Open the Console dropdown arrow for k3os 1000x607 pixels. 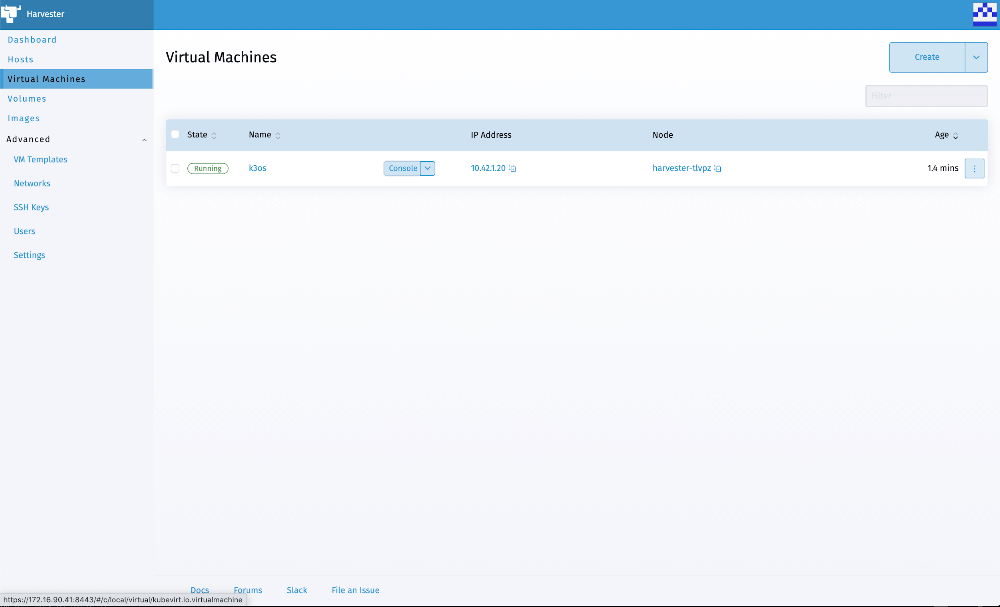[428, 168]
